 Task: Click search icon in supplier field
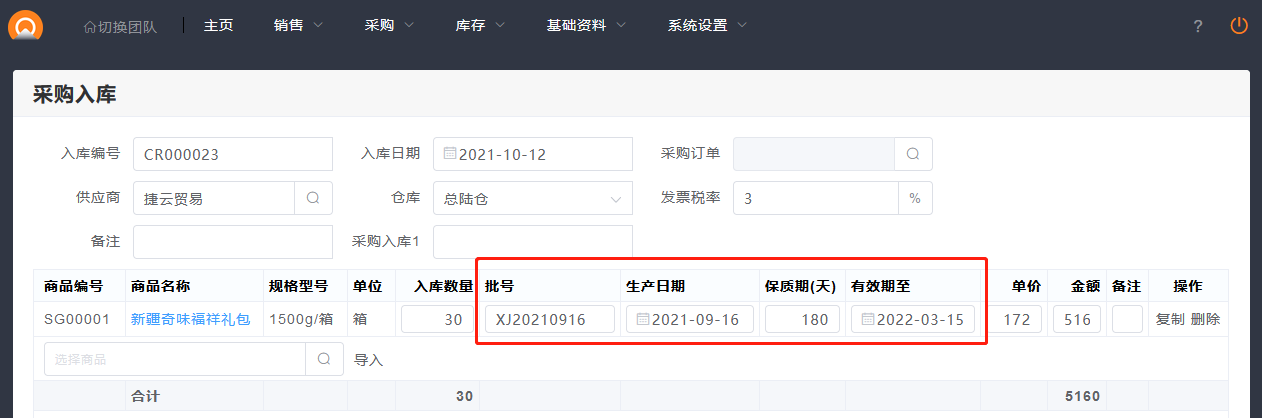(x=313, y=198)
